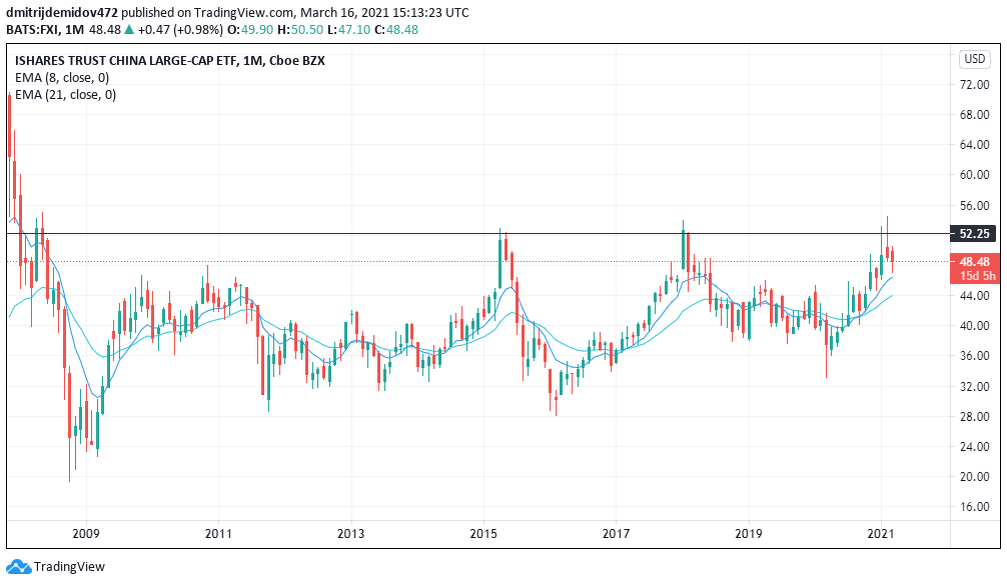Click the 44.00 price axis label
Viewport: 1007px width, 585px height.
(x=974, y=296)
